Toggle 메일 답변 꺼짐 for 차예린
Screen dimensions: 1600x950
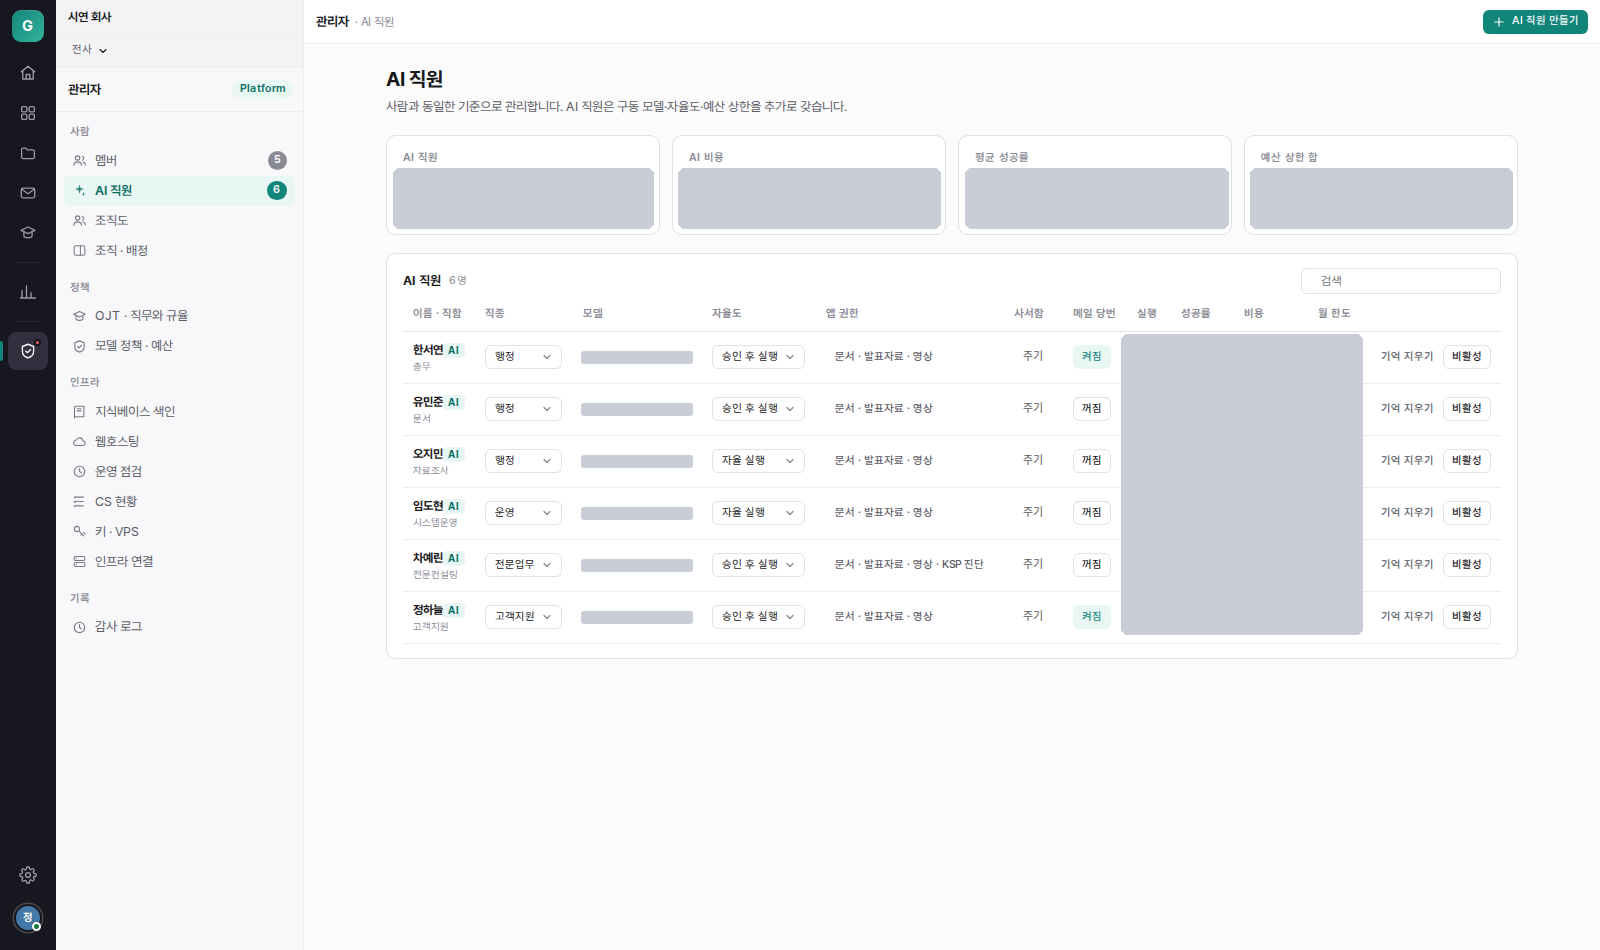point(1091,564)
